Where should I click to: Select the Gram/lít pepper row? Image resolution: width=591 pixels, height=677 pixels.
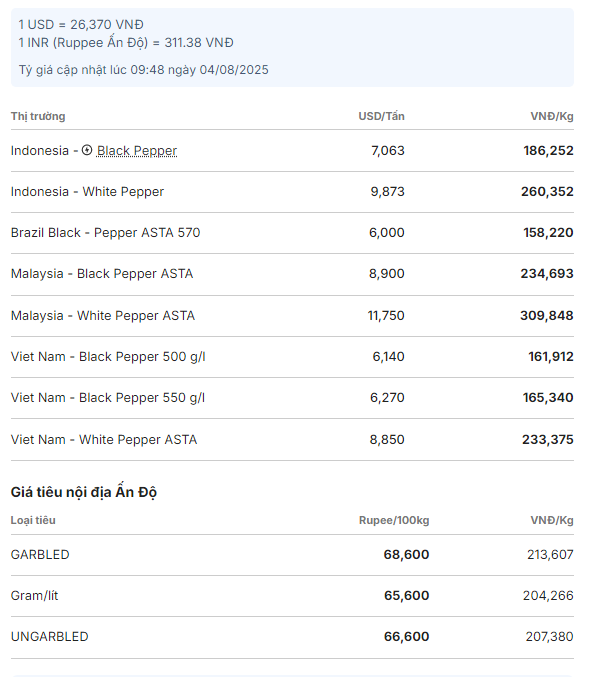[x=292, y=596]
